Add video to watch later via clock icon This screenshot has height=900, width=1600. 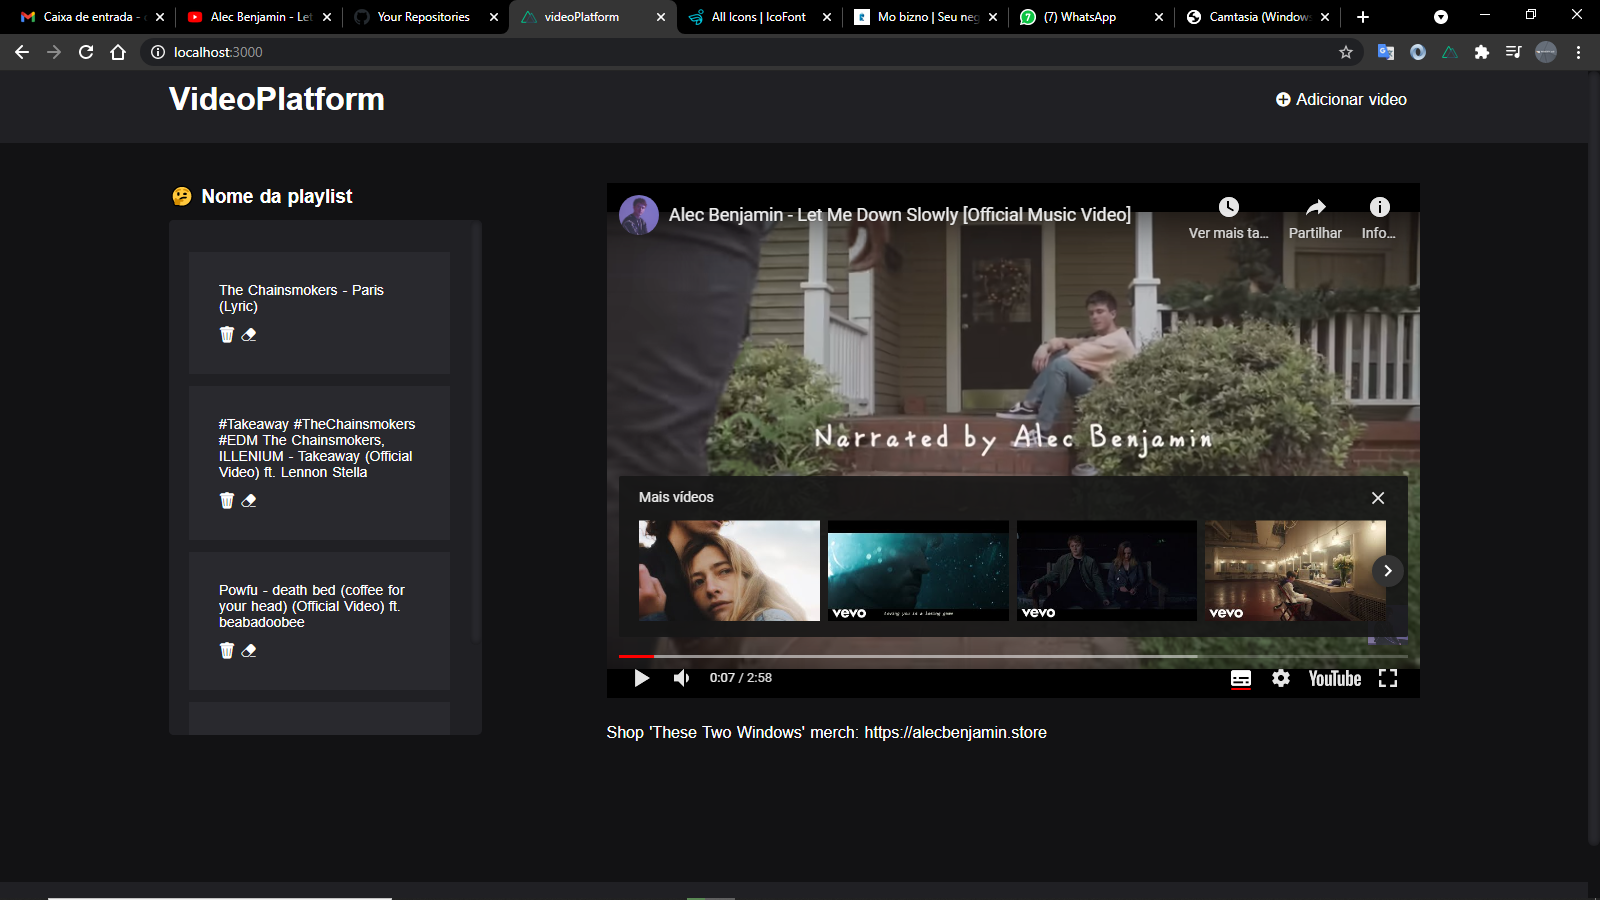pos(1228,208)
